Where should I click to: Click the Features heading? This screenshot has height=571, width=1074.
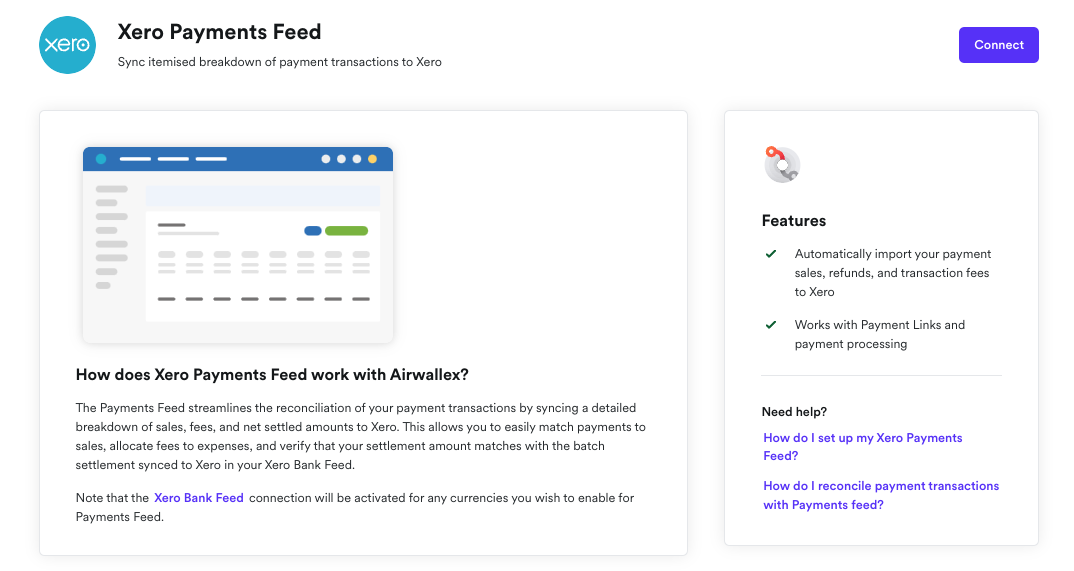tap(794, 221)
